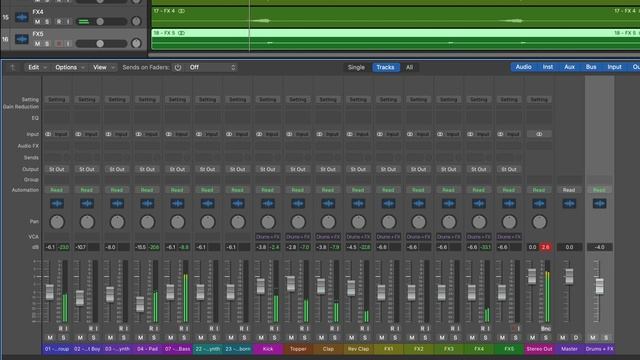The image size is (640, 360).
Task: Open the FX1 channel Input menu
Action: (x=393, y=134)
